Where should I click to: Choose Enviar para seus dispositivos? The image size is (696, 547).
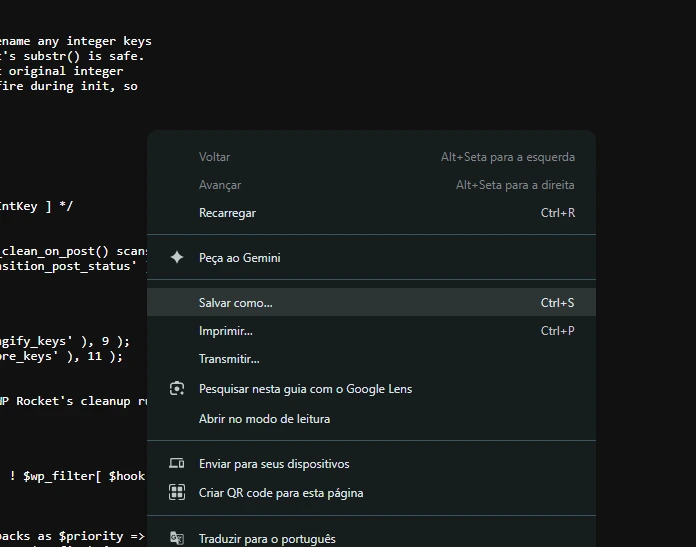[x=371, y=464]
